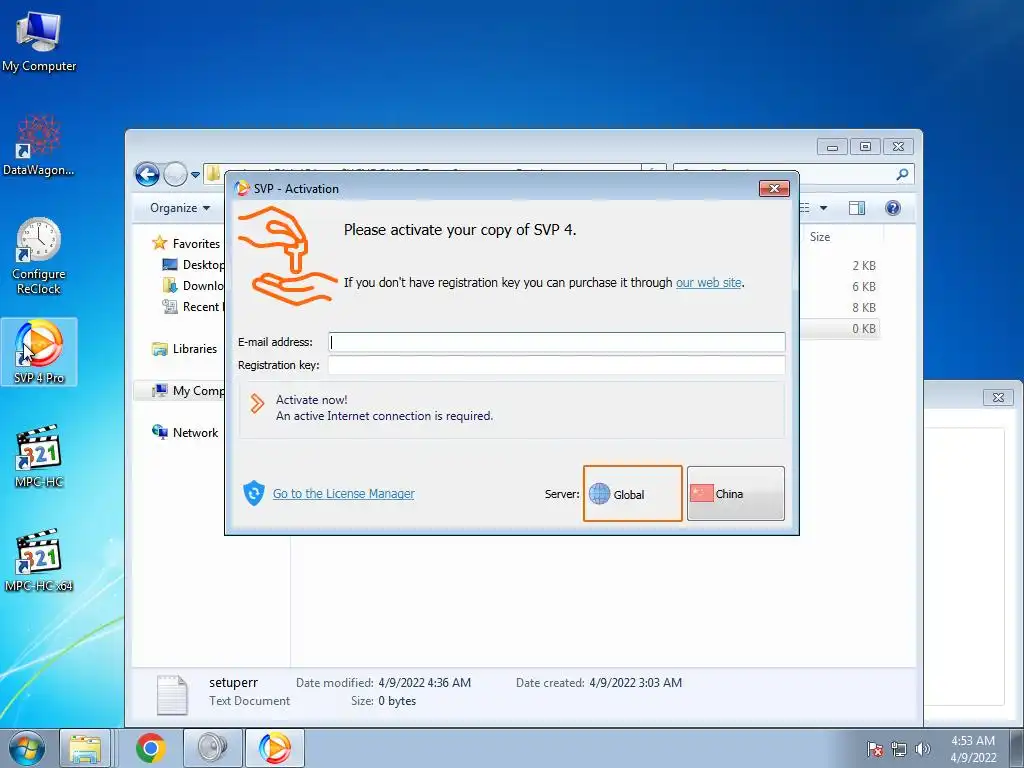Open Explorer help question mark icon
The height and width of the screenshot is (768, 1024).
tap(893, 208)
